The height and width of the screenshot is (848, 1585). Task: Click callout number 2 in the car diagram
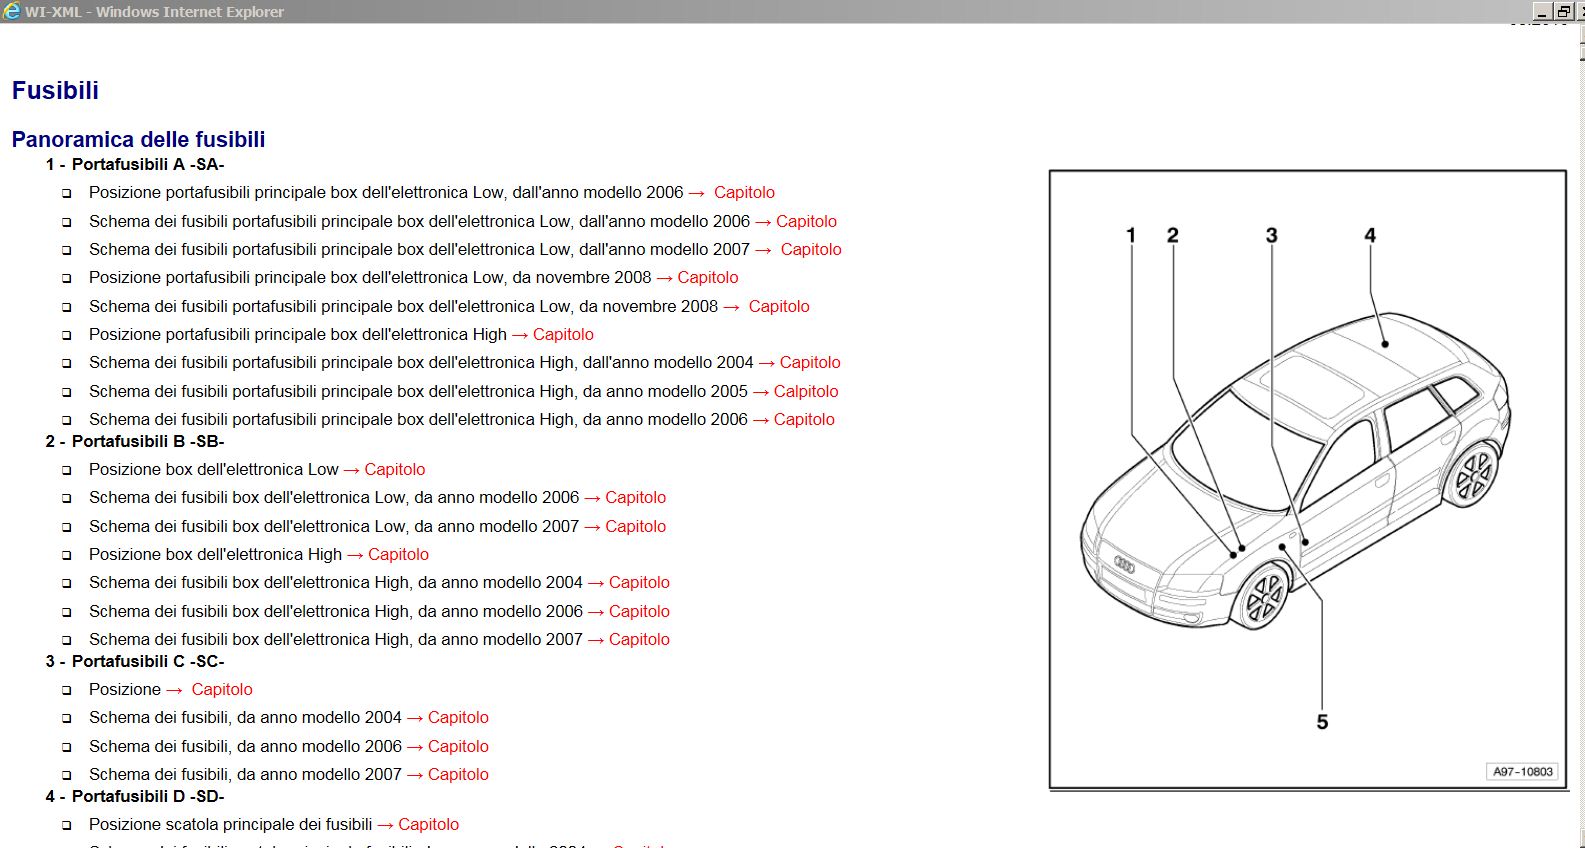coord(1173,235)
